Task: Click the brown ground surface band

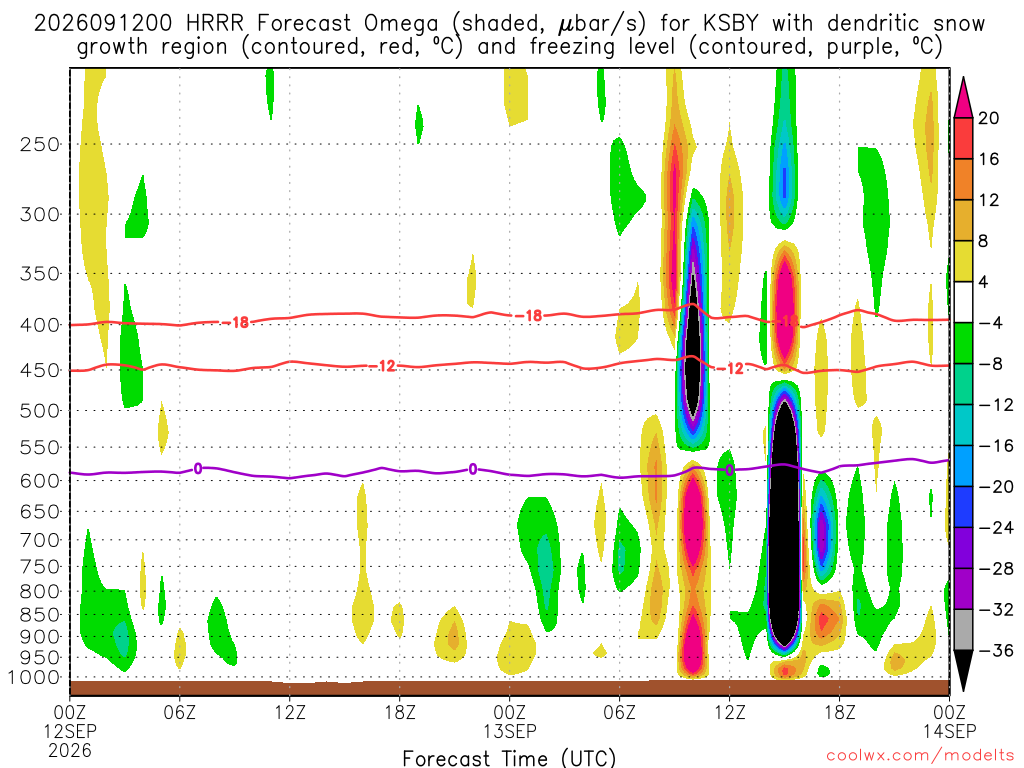Action: [509, 688]
